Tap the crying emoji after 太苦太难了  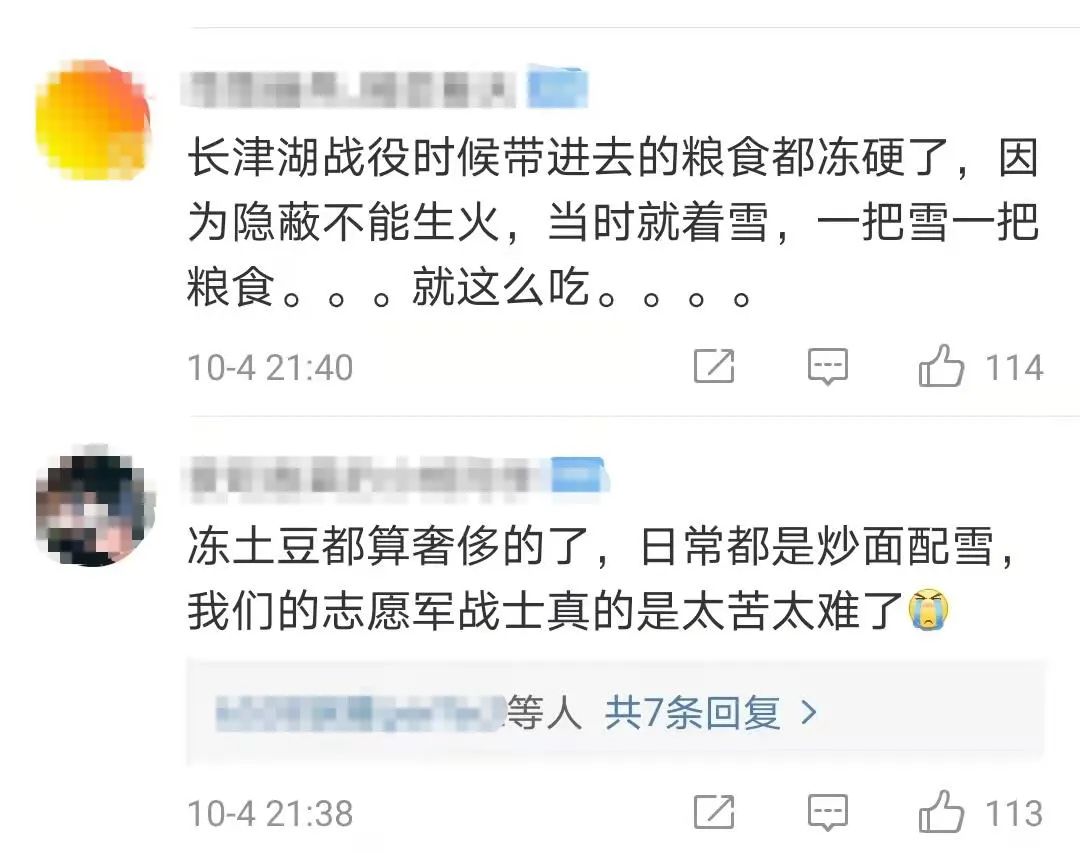(928, 609)
